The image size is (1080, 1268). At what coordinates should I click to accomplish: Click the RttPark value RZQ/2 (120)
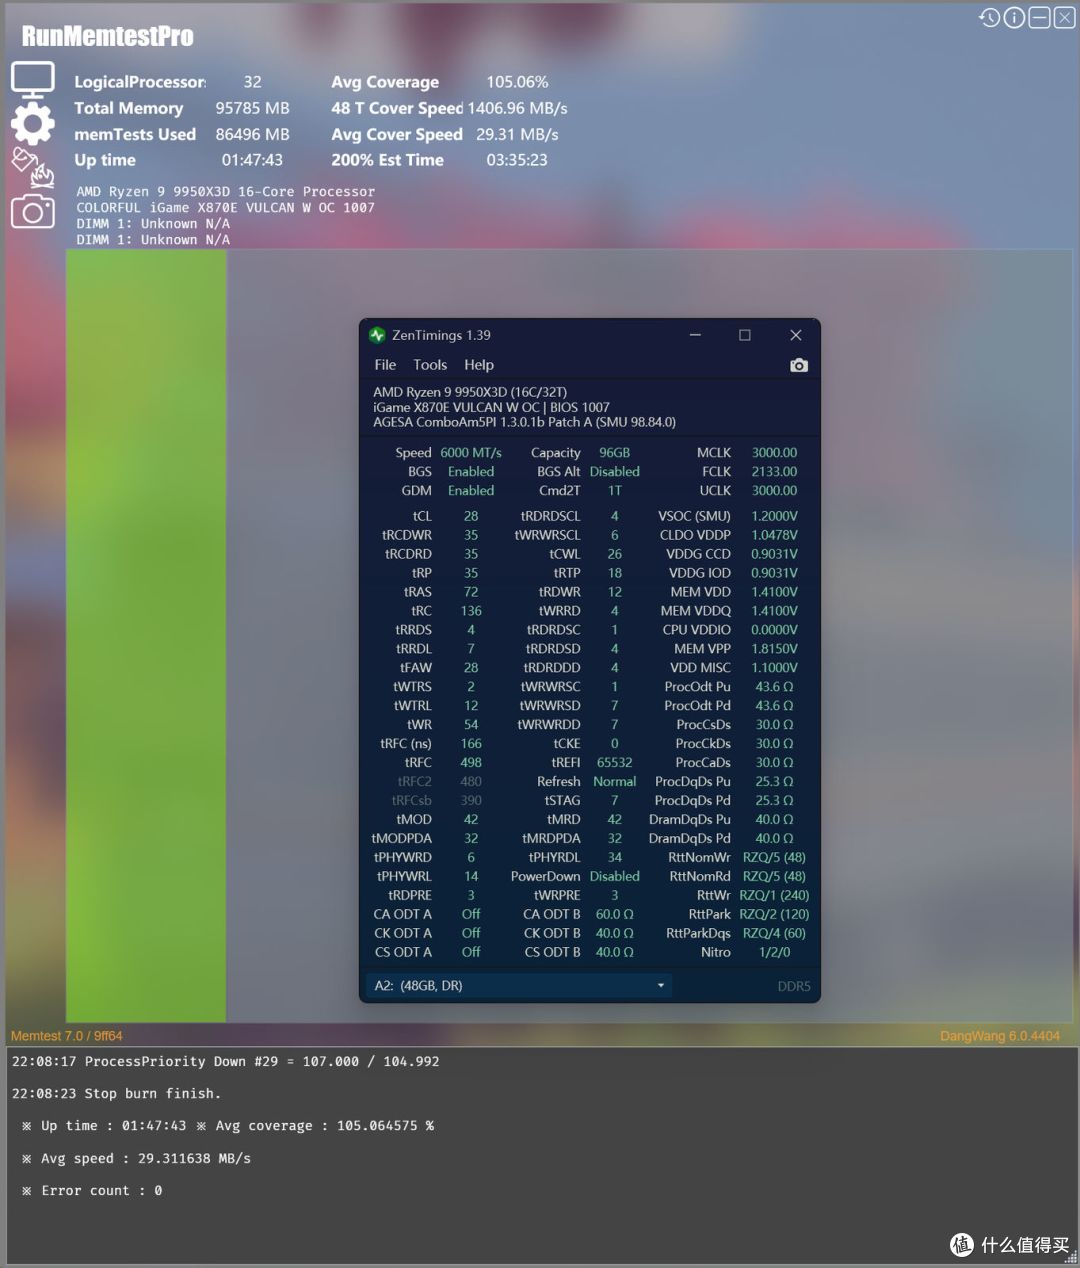coord(774,916)
